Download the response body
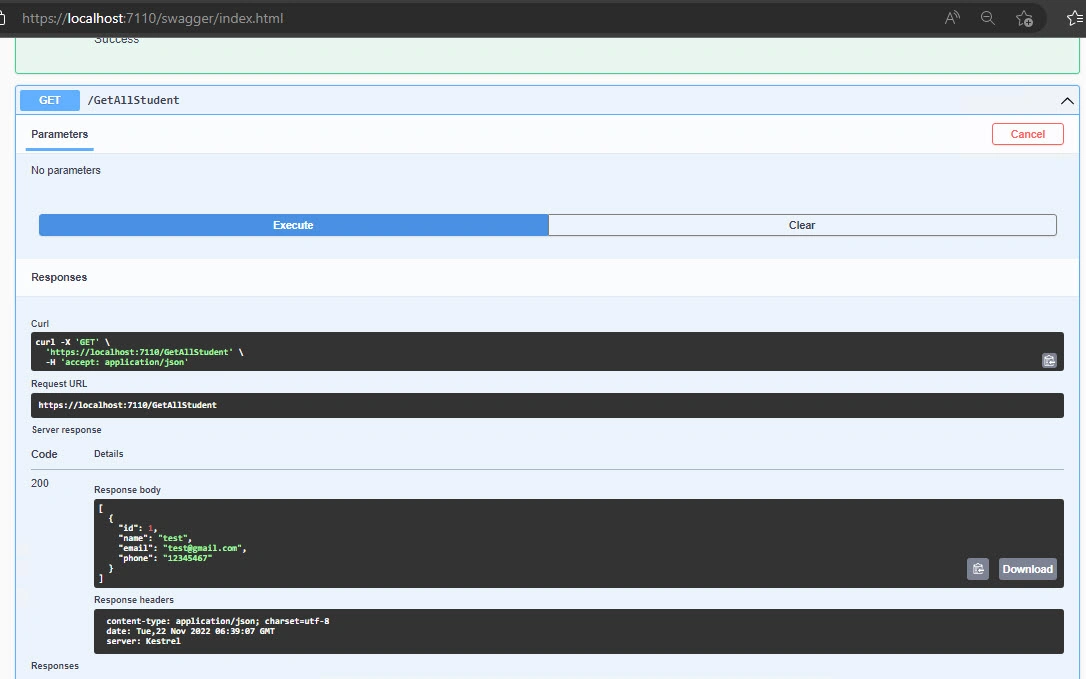 point(1027,569)
